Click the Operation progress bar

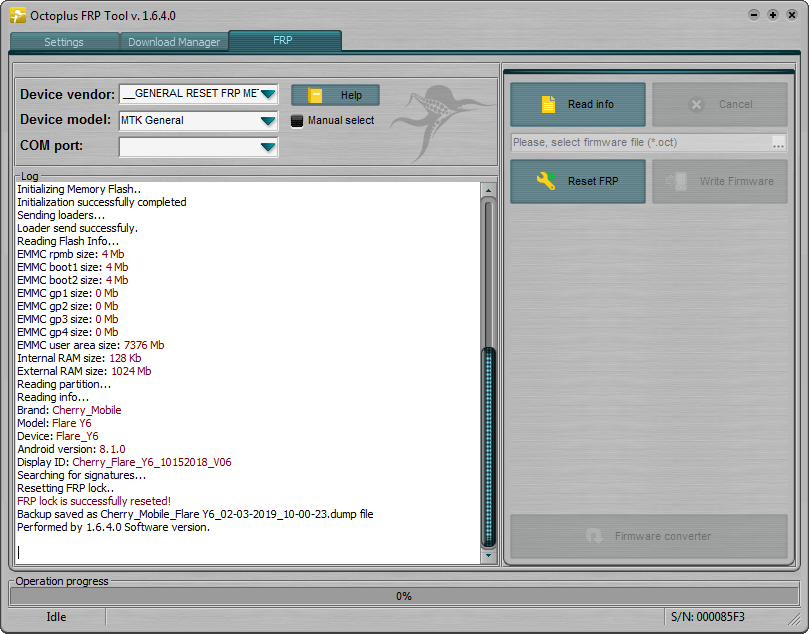tap(404, 596)
